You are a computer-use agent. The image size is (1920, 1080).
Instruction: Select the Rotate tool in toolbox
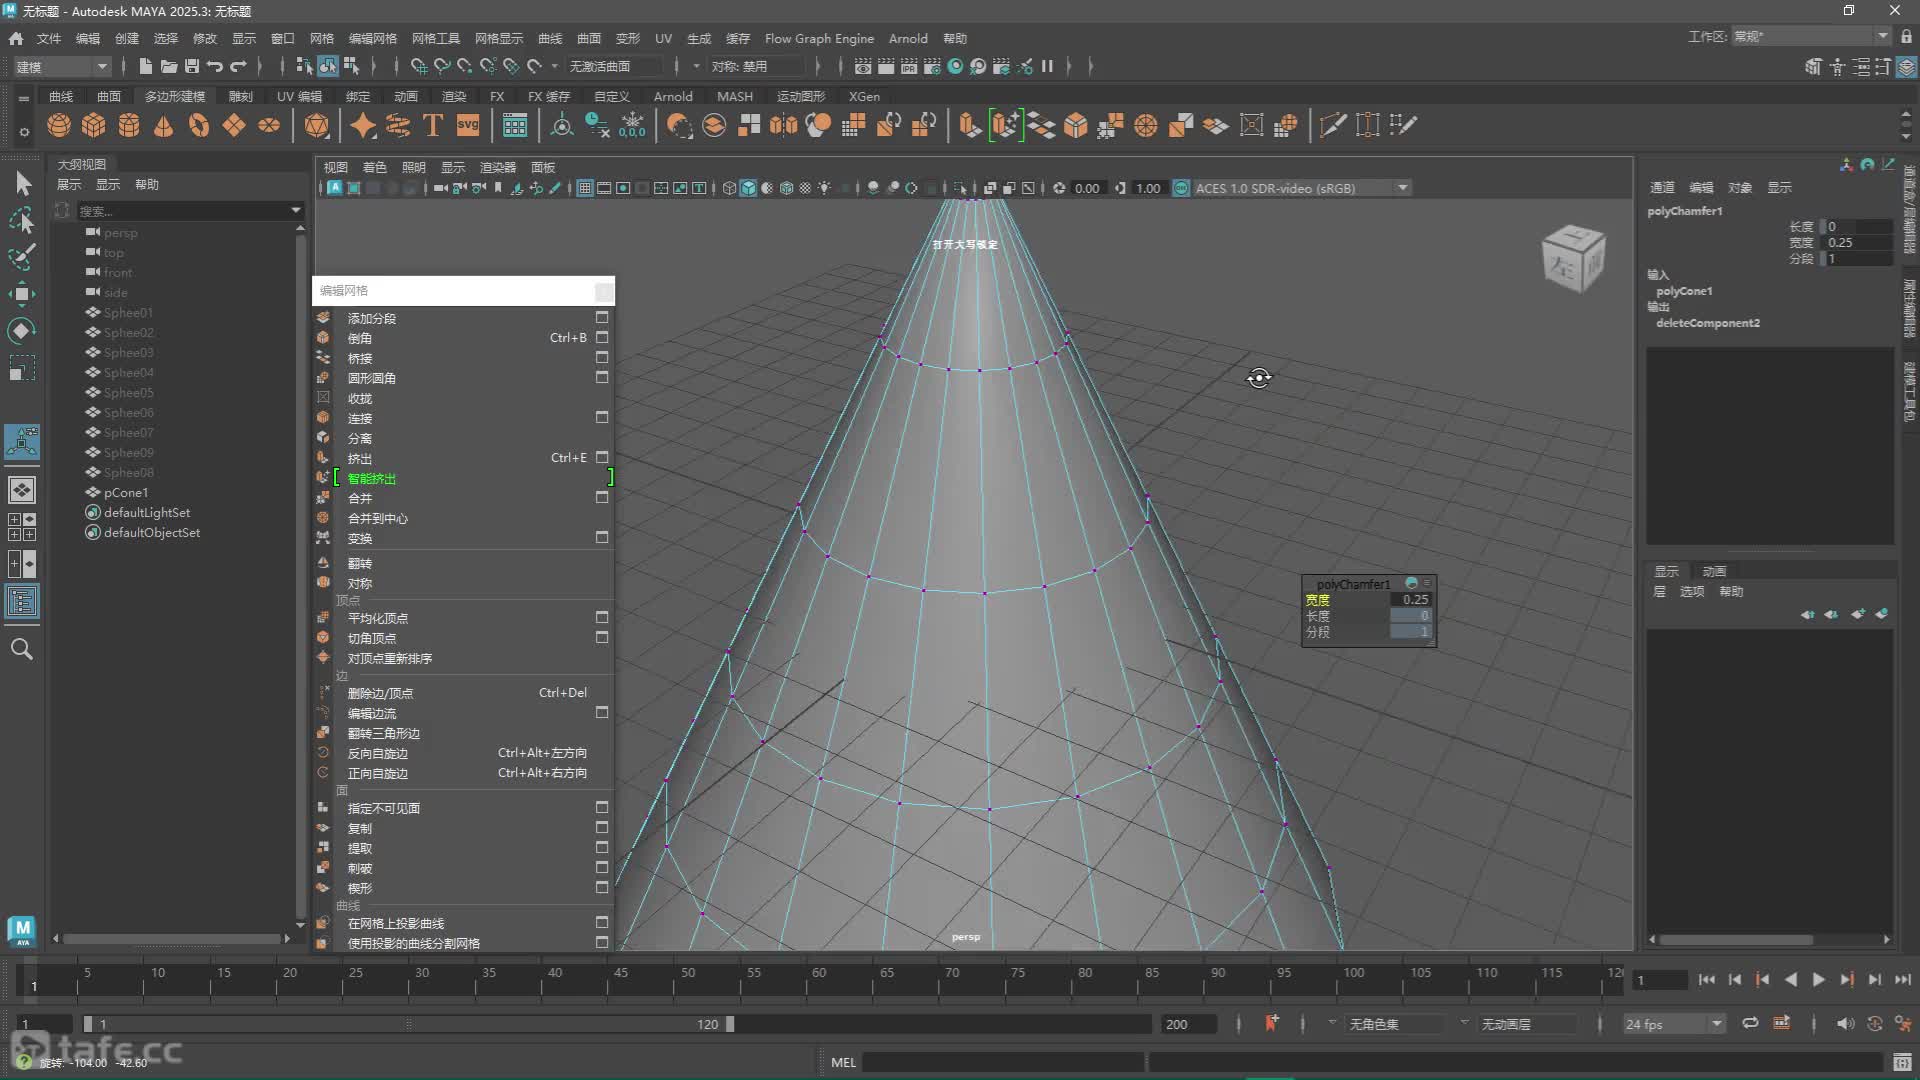pyautogui.click(x=22, y=330)
